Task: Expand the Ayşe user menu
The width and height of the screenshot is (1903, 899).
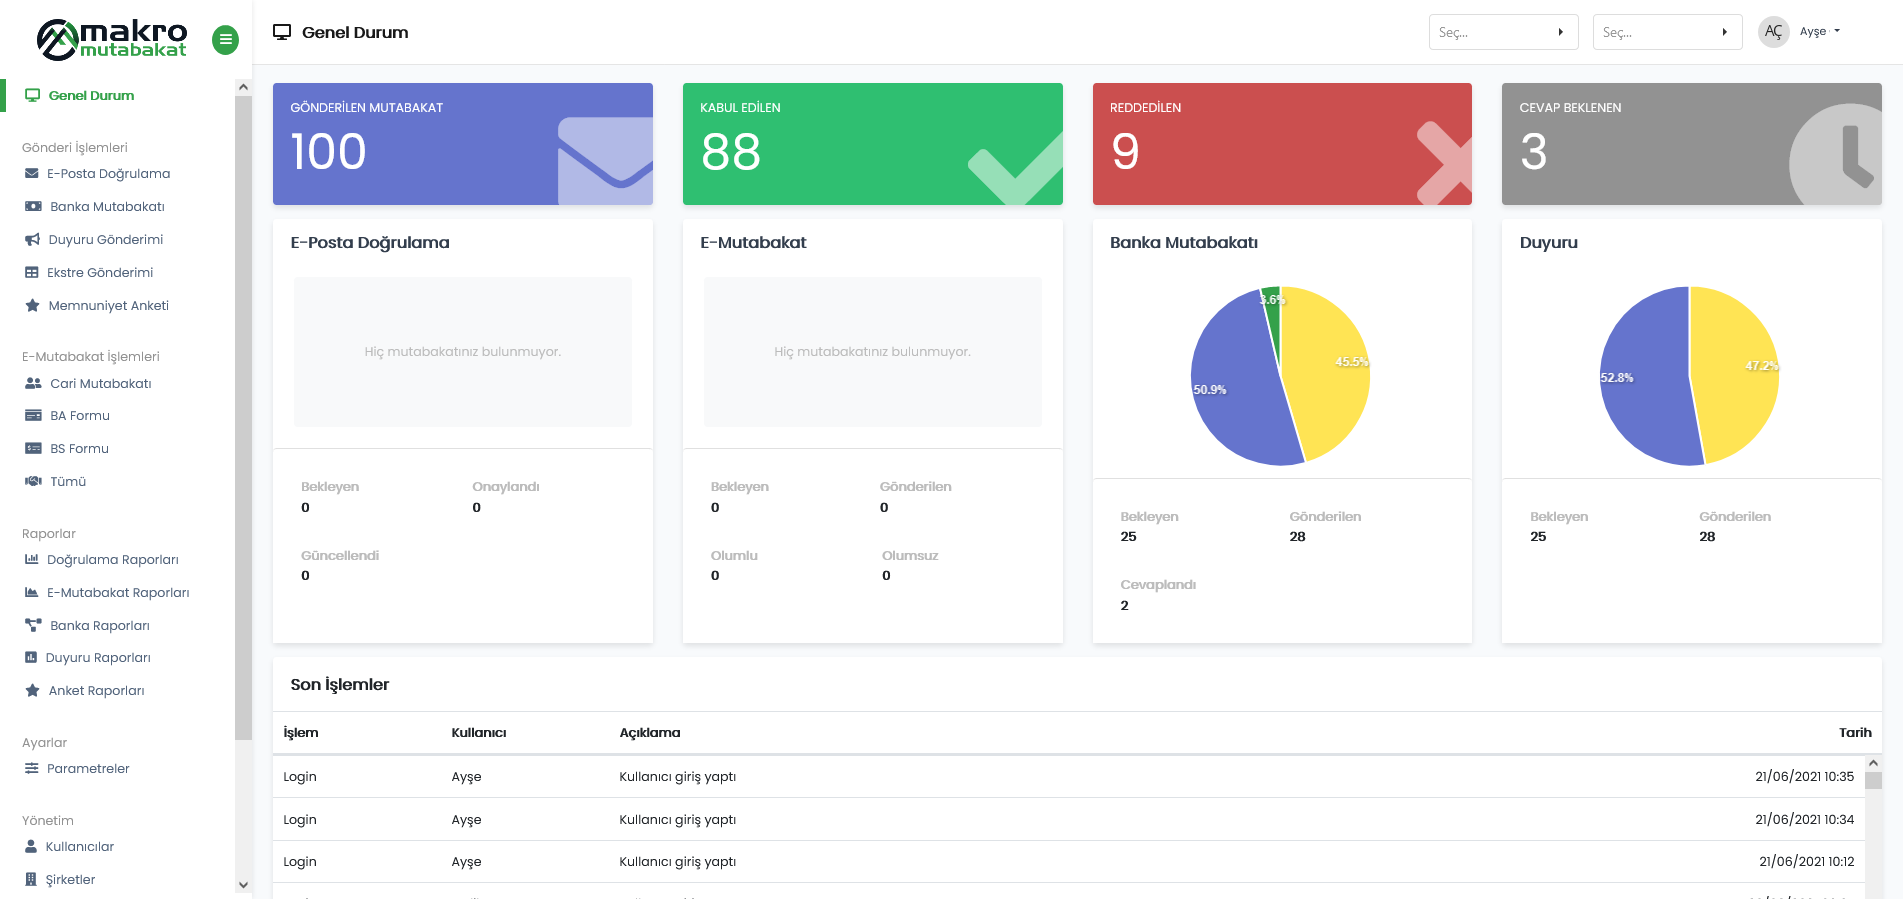Action: click(1819, 32)
